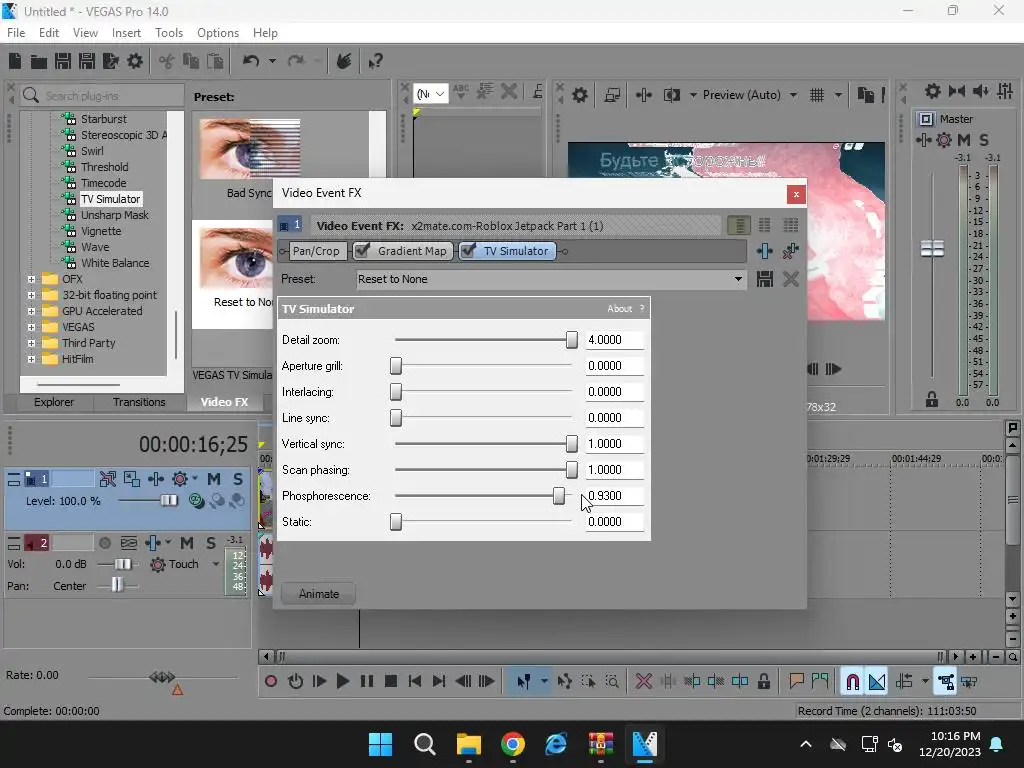Mute video track 1
1024x768 pixels.
pyautogui.click(x=214, y=479)
